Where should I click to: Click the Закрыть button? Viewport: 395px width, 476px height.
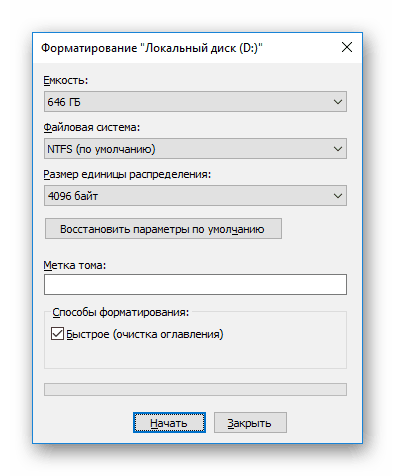point(250,423)
